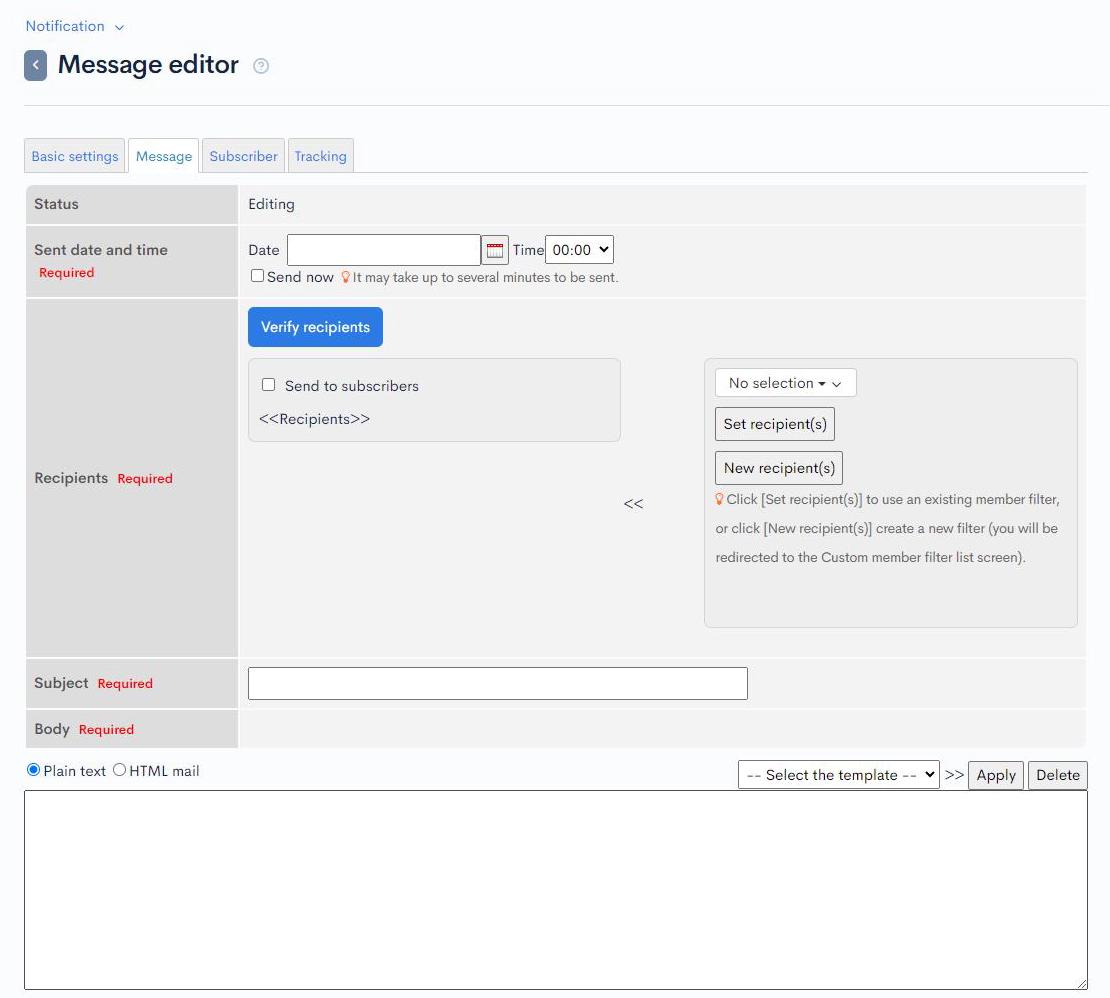Open the Time dropdown

pyautogui.click(x=578, y=249)
